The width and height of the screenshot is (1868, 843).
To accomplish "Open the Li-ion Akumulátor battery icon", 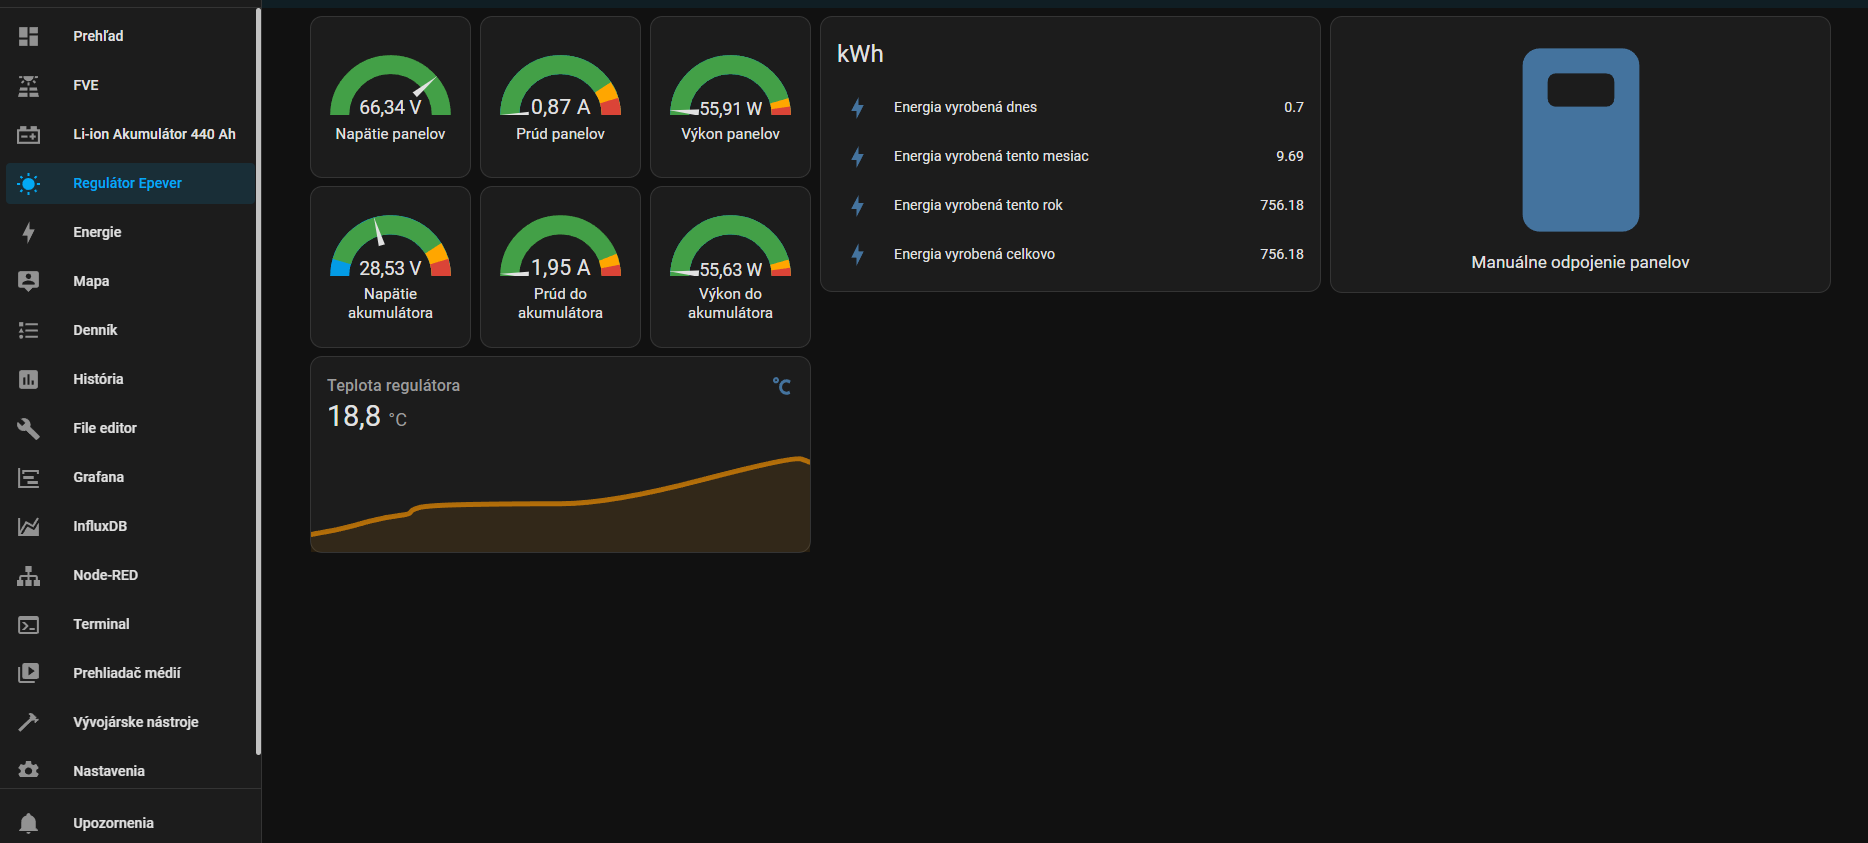I will (x=29, y=135).
